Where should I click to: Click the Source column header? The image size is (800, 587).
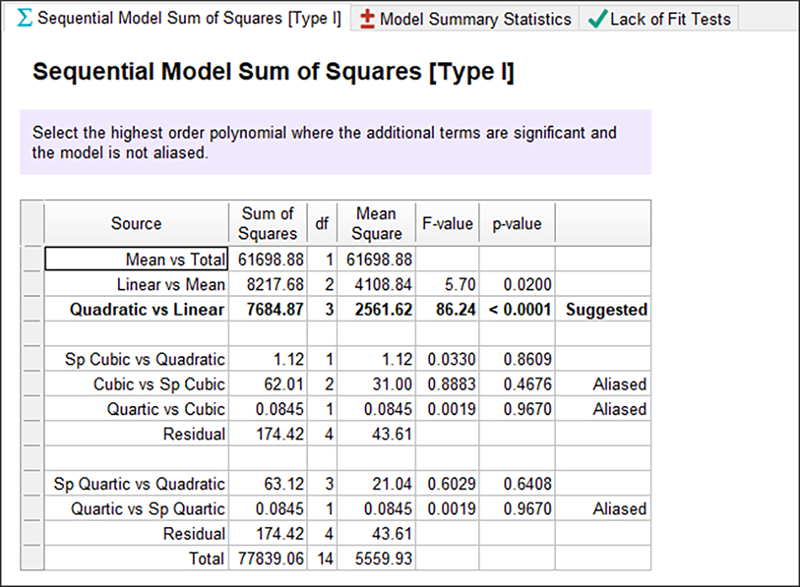tap(136, 224)
